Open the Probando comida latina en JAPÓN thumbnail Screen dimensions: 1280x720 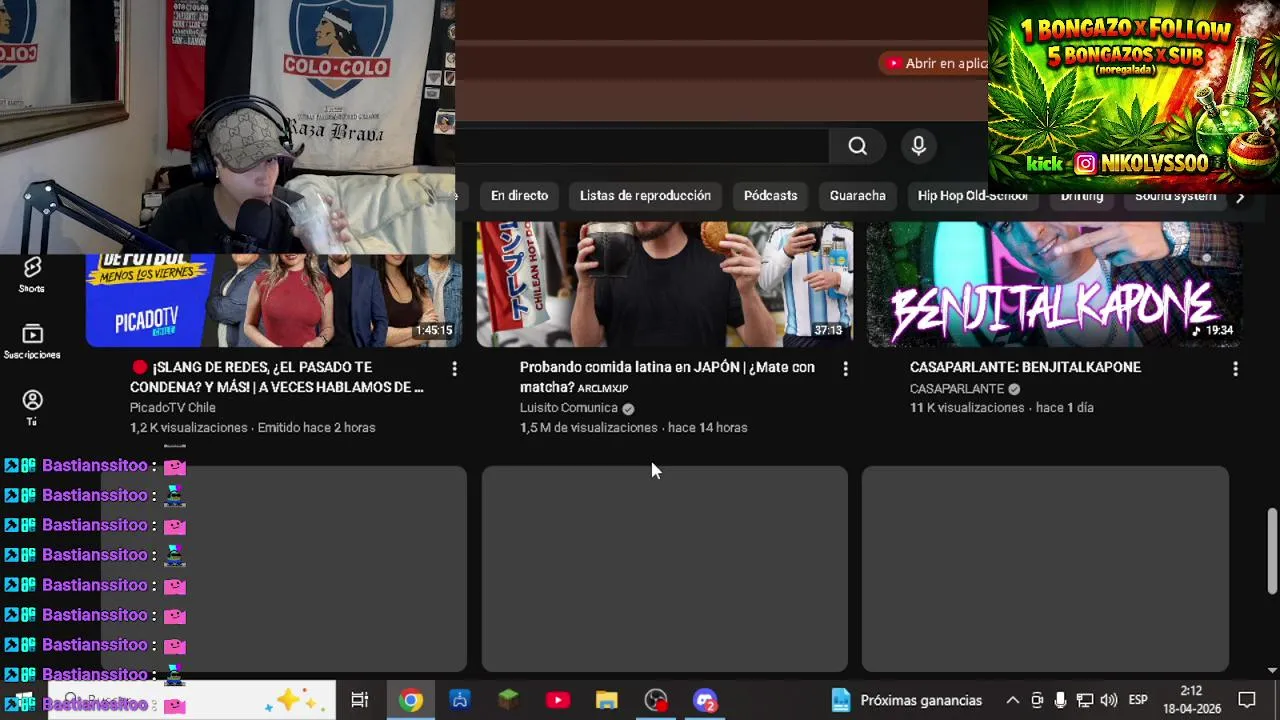coord(664,284)
